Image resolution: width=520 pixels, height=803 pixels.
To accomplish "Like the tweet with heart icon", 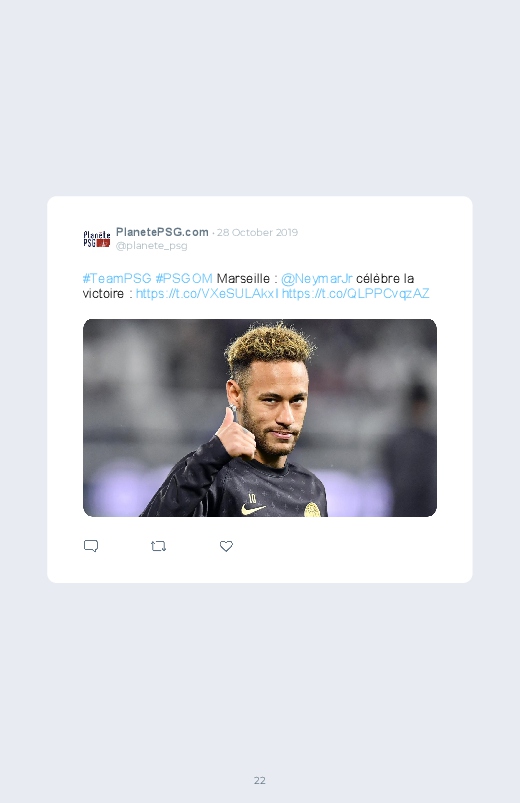I will [226, 546].
